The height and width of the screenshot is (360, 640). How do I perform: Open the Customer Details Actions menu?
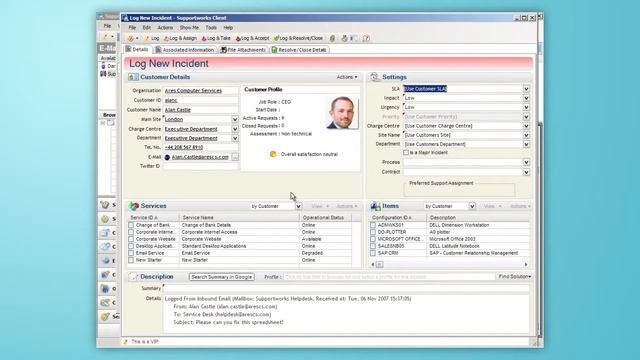[347, 77]
